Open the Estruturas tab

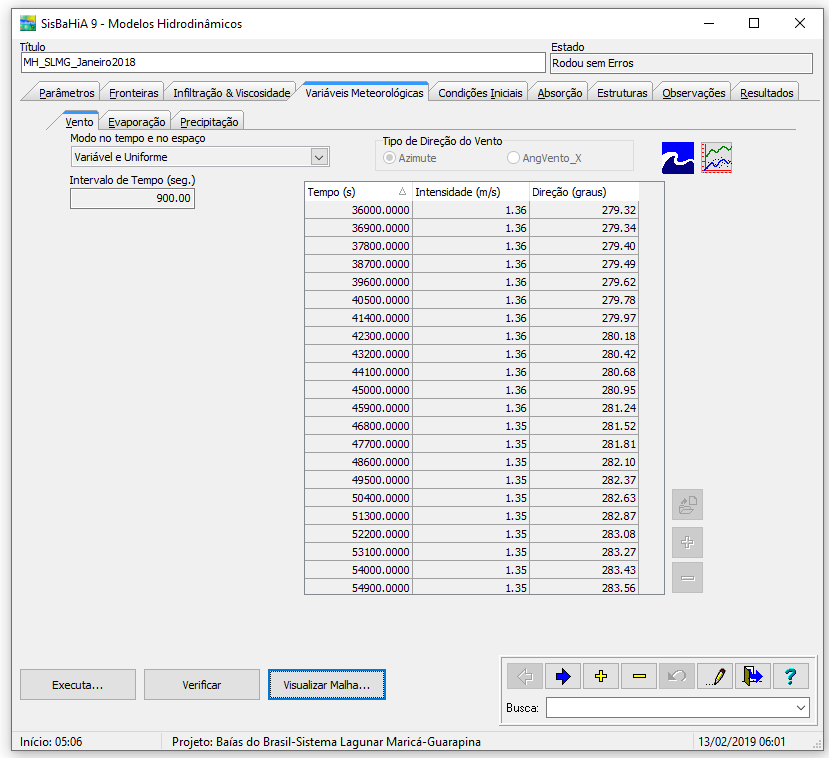click(x=622, y=93)
